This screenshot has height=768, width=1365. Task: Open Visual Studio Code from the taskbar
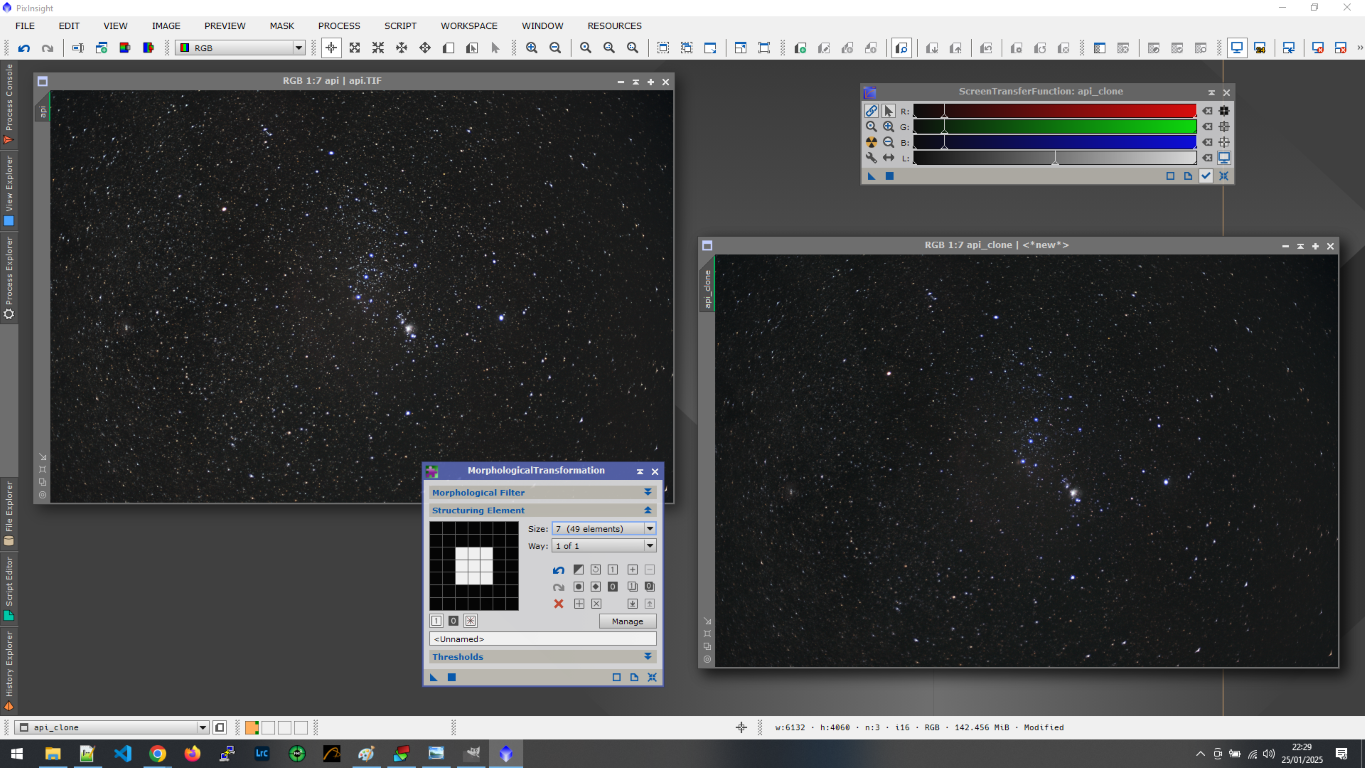[x=122, y=753]
